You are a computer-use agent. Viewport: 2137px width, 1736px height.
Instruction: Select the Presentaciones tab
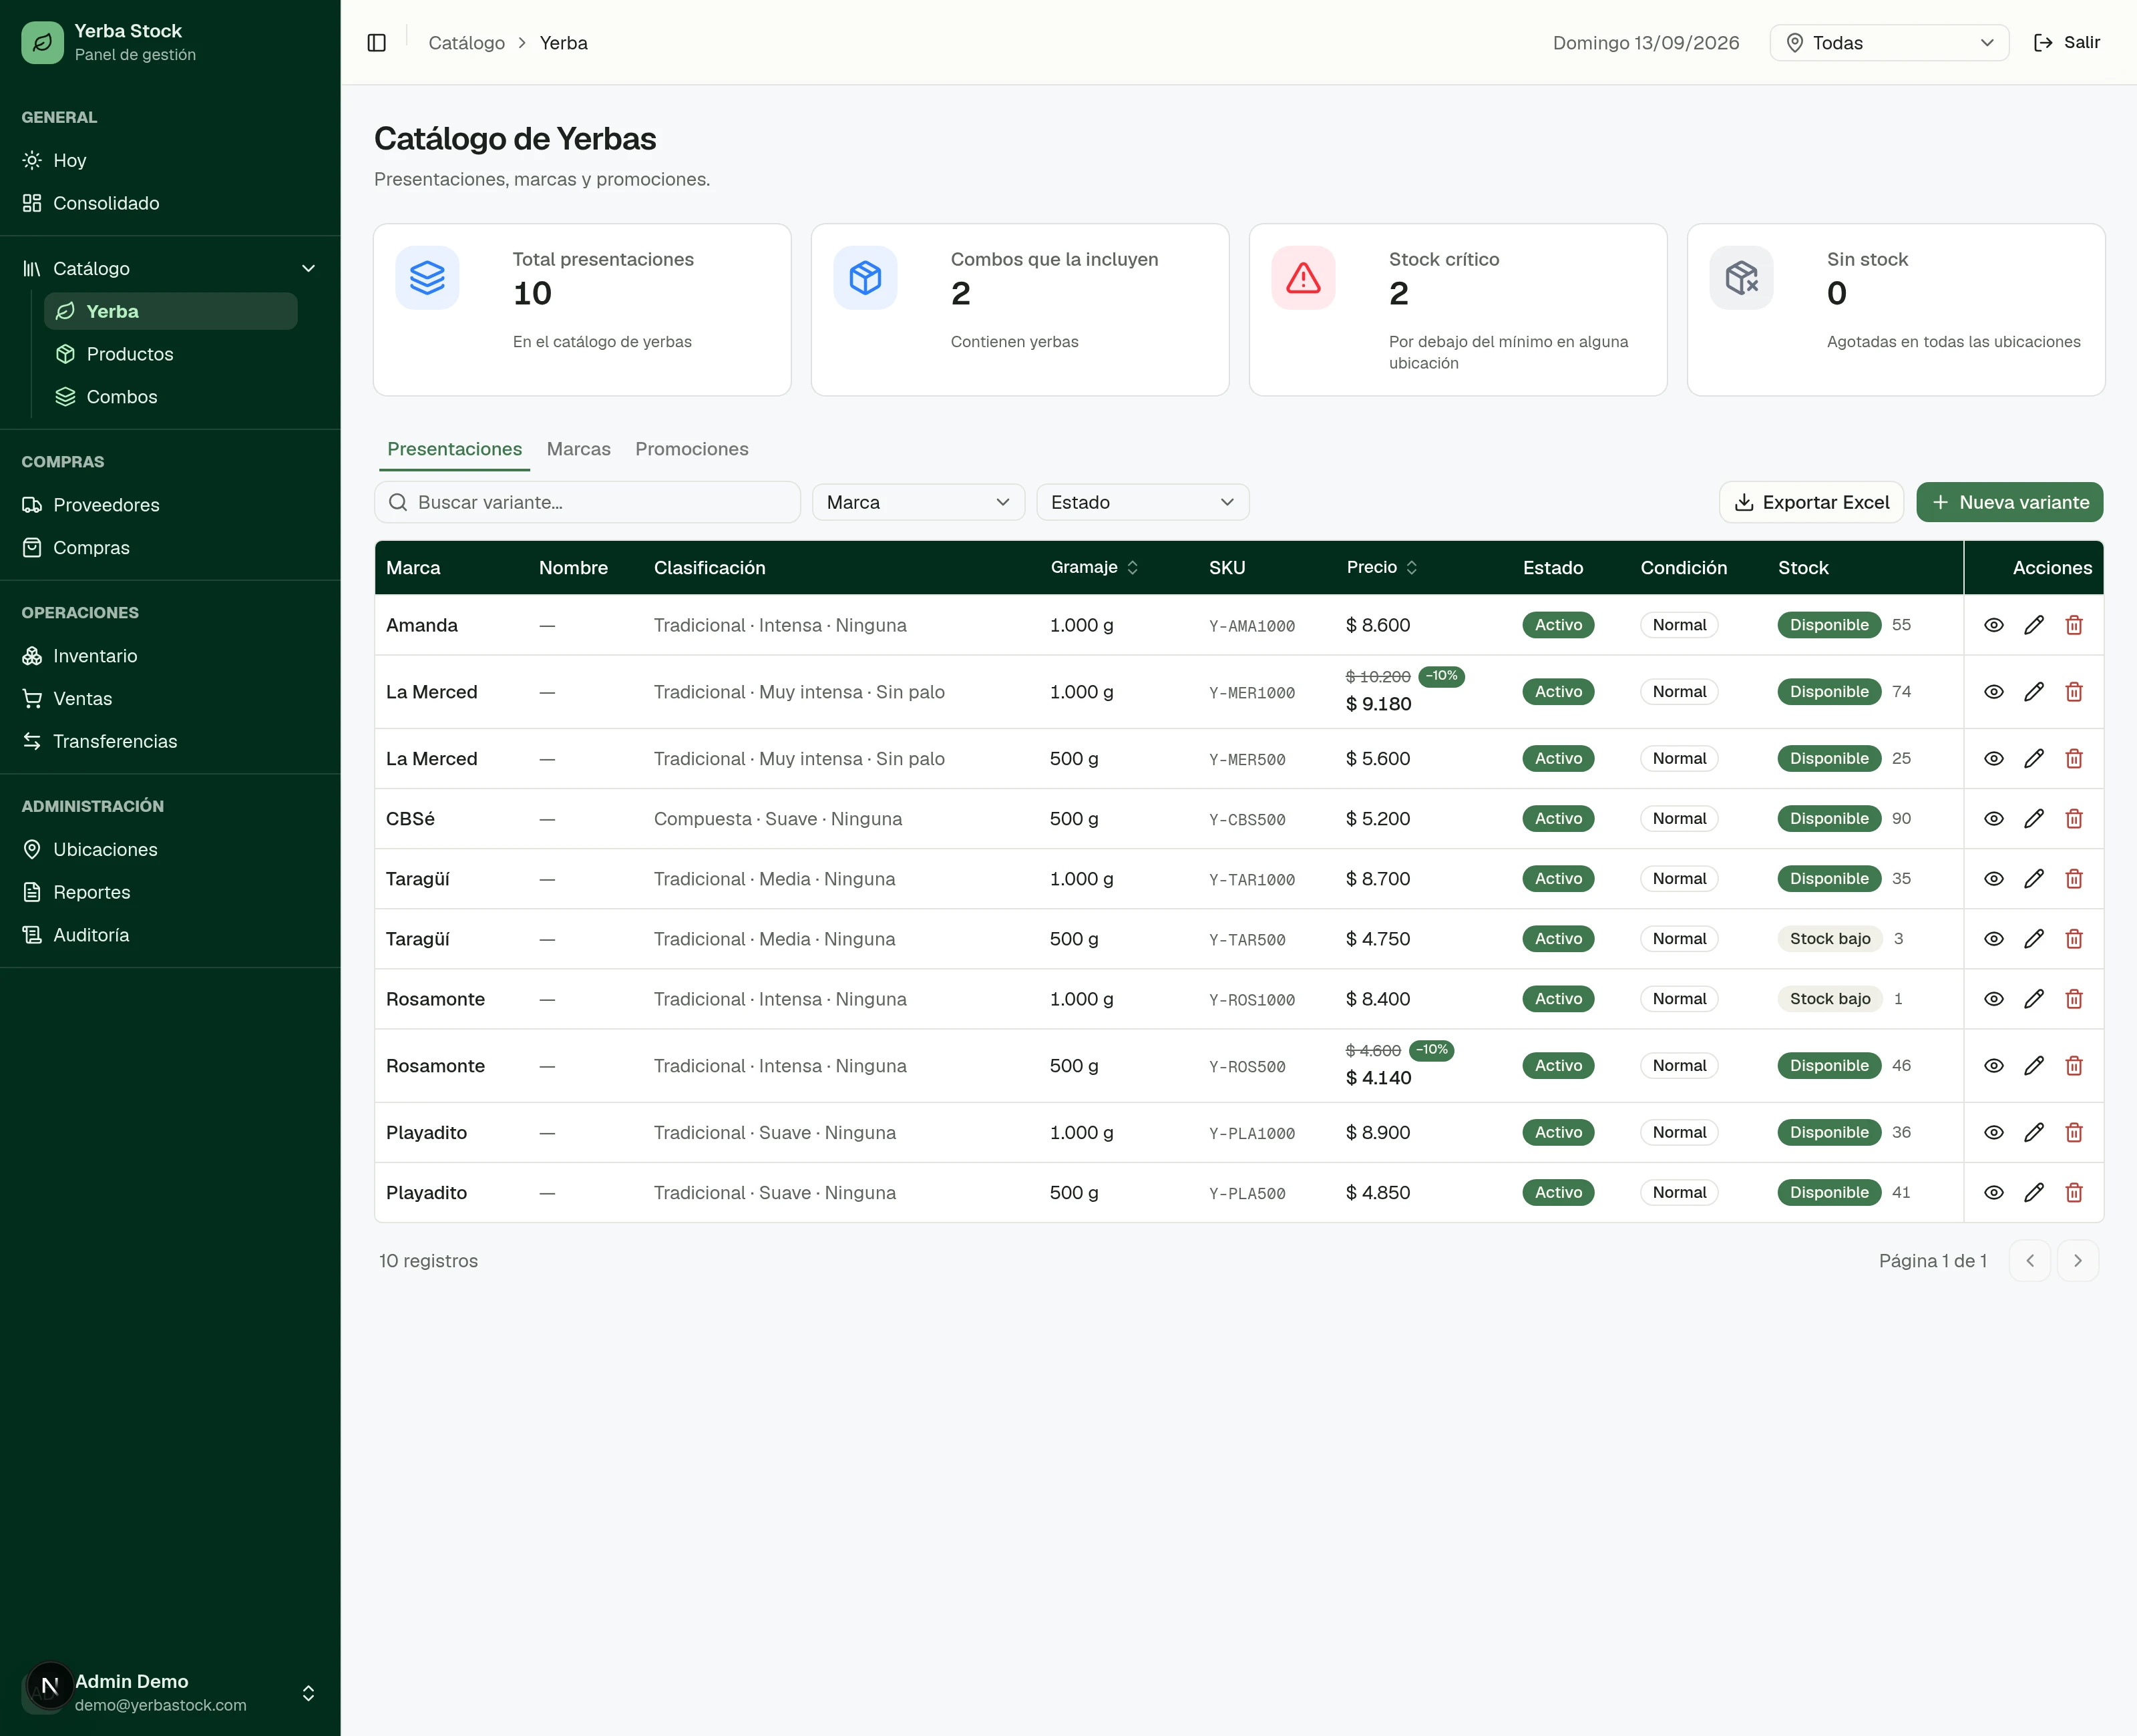point(454,450)
